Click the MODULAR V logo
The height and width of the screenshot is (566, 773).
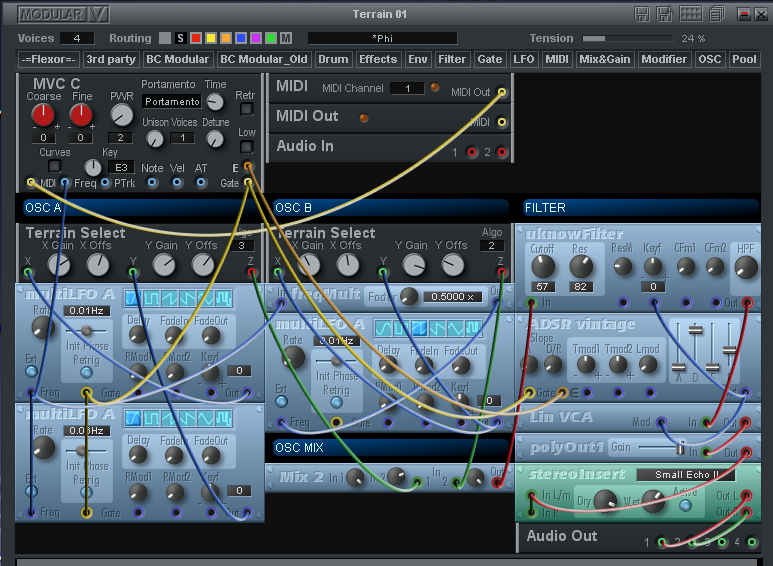pos(63,14)
